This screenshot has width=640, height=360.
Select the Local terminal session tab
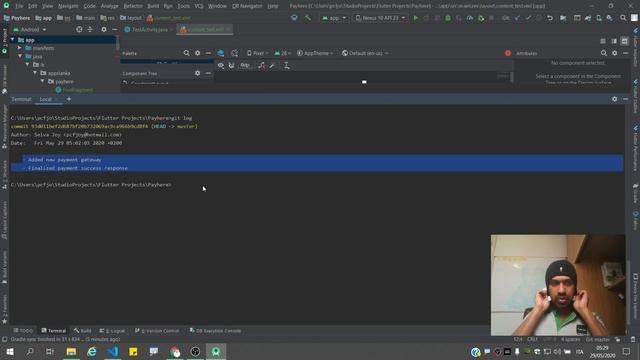(45, 99)
